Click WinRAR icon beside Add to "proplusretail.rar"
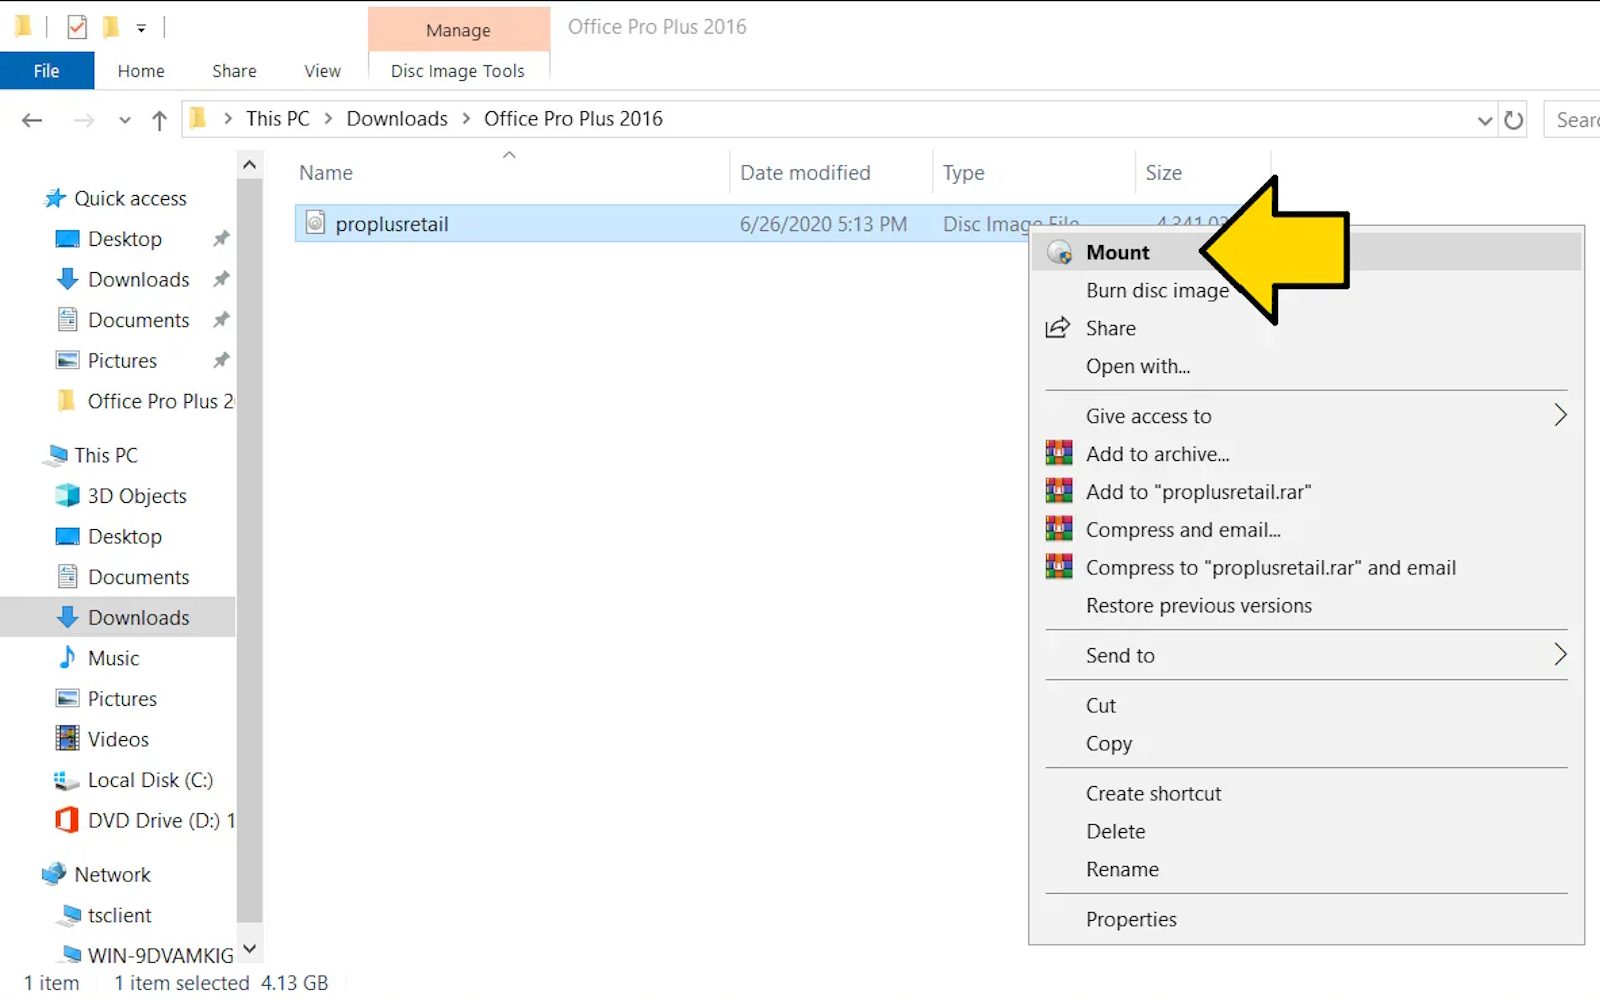Image resolution: width=1600 pixels, height=1000 pixels. click(x=1059, y=492)
